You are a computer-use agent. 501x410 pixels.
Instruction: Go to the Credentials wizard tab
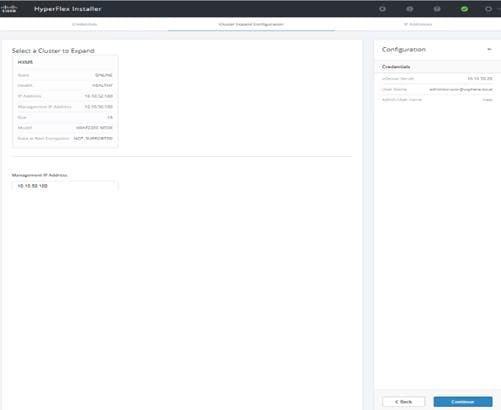pos(84,24)
